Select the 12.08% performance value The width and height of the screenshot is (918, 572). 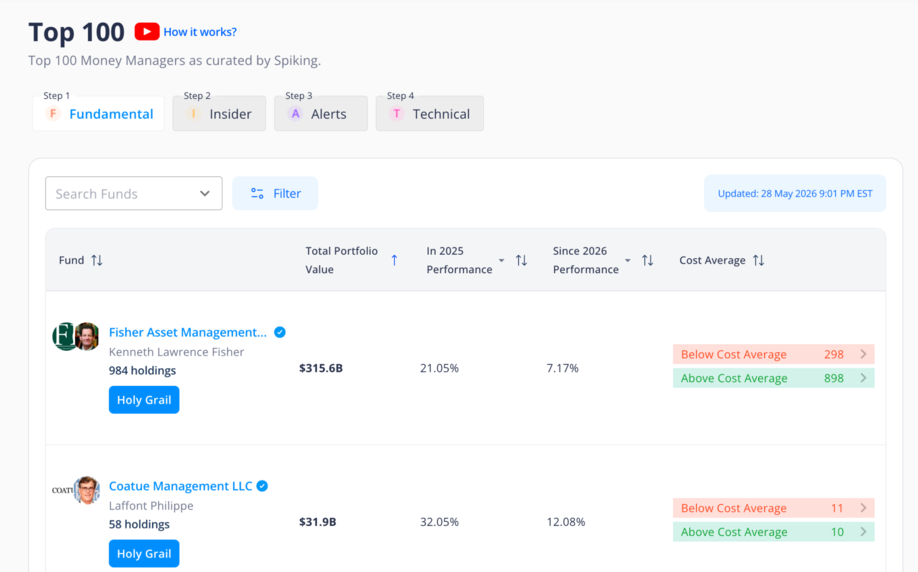[566, 522]
